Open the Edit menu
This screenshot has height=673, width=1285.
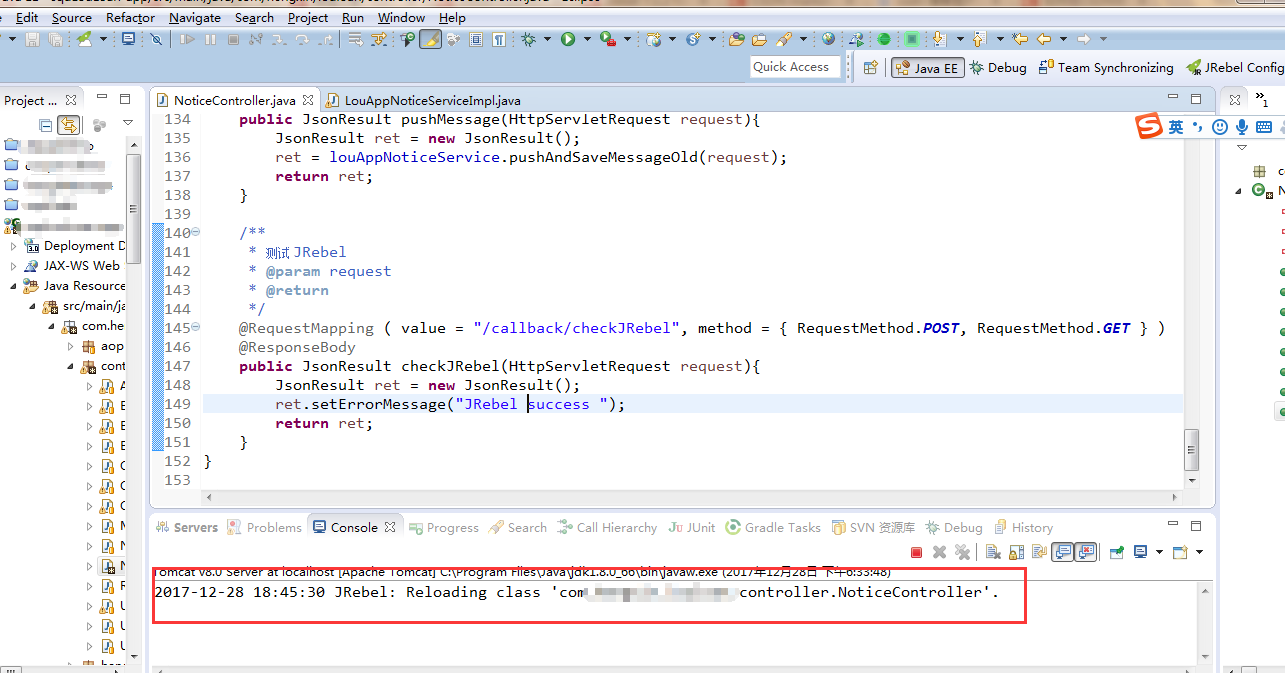[x=27, y=17]
